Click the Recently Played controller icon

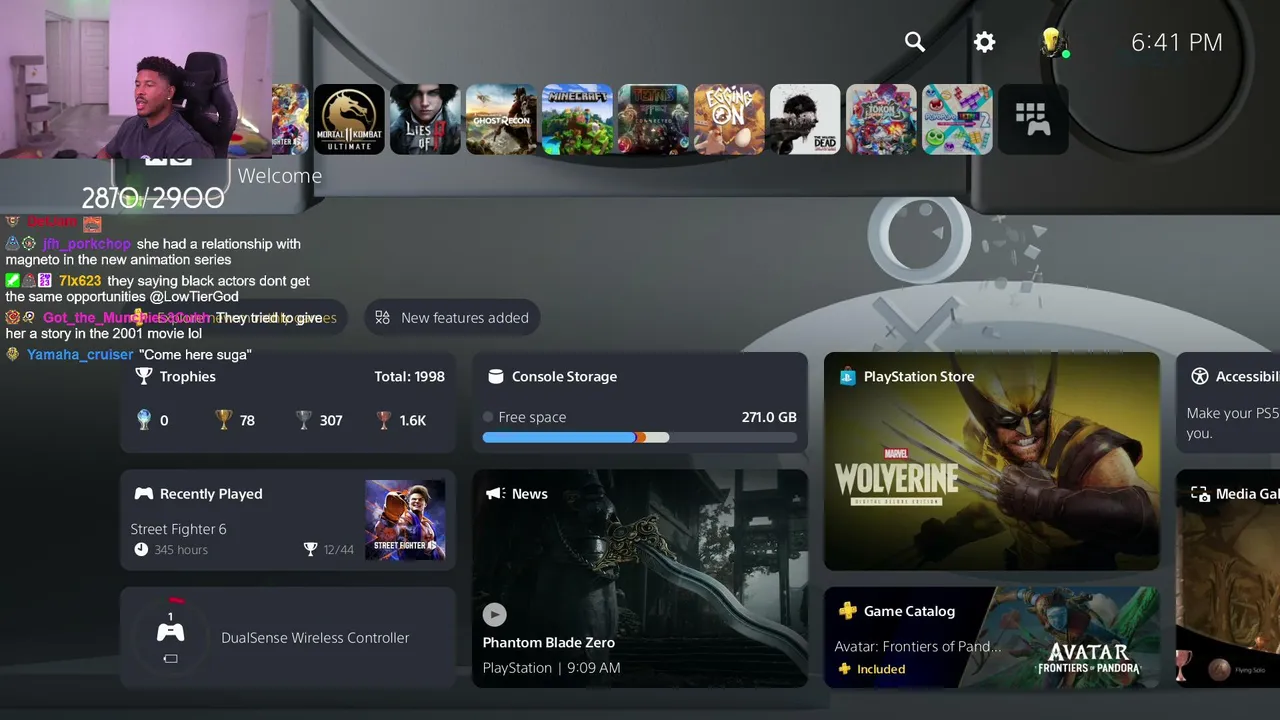pos(144,493)
